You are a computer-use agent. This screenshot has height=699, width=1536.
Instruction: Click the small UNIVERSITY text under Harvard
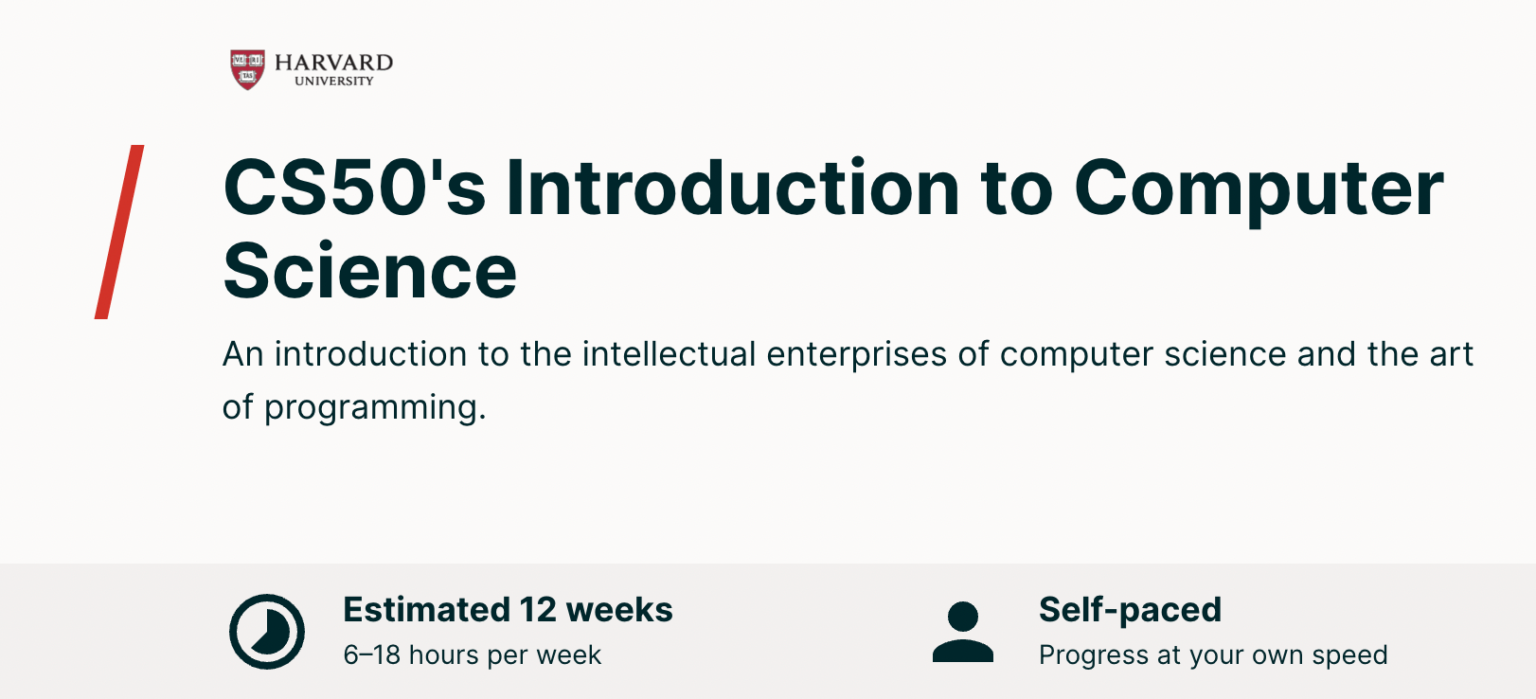point(333,81)
